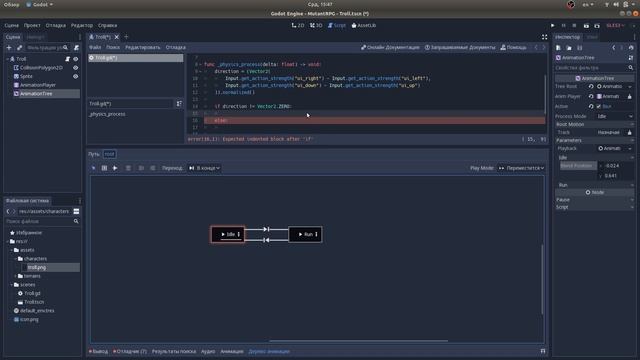640x360 pixels.
Task: Select the transition arrow from Run to Idle
Action: coord(266,240)
